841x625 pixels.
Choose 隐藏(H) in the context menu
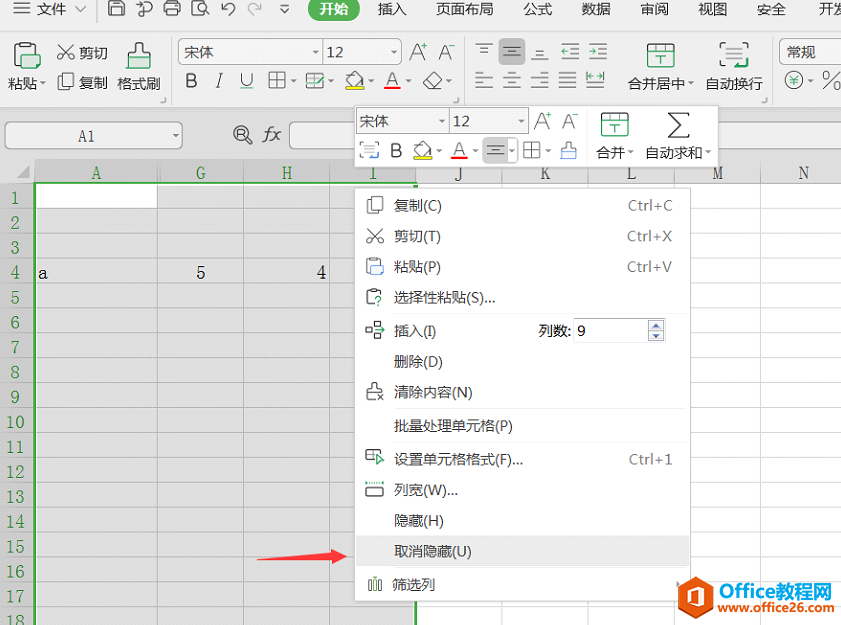(x=522, y=520)
